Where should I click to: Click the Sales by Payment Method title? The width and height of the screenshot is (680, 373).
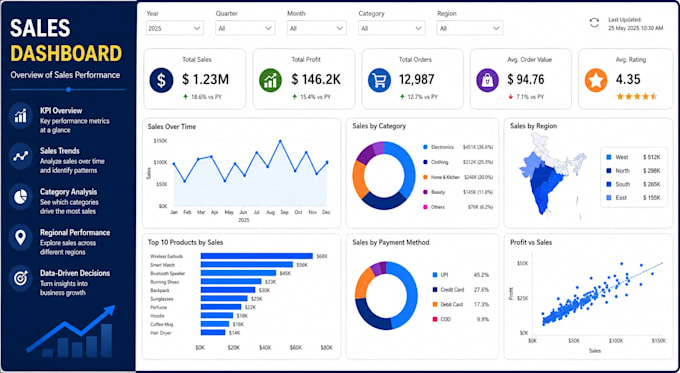[391, 242]
